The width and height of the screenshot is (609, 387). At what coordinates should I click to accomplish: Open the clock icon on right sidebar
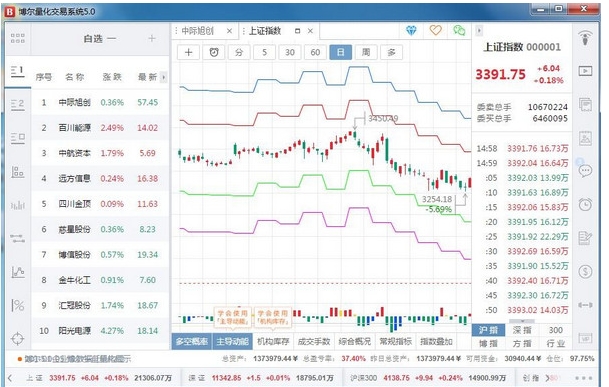coord(585,204)
